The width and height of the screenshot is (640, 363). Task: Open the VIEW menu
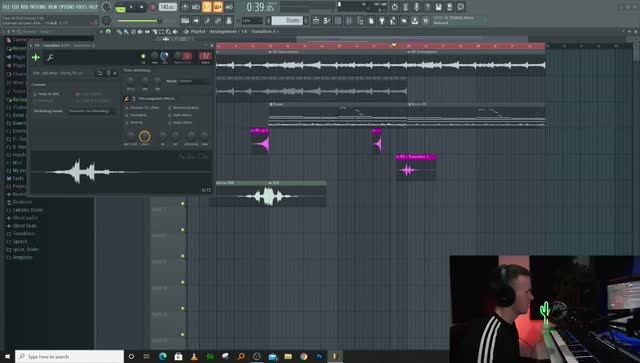53,7
